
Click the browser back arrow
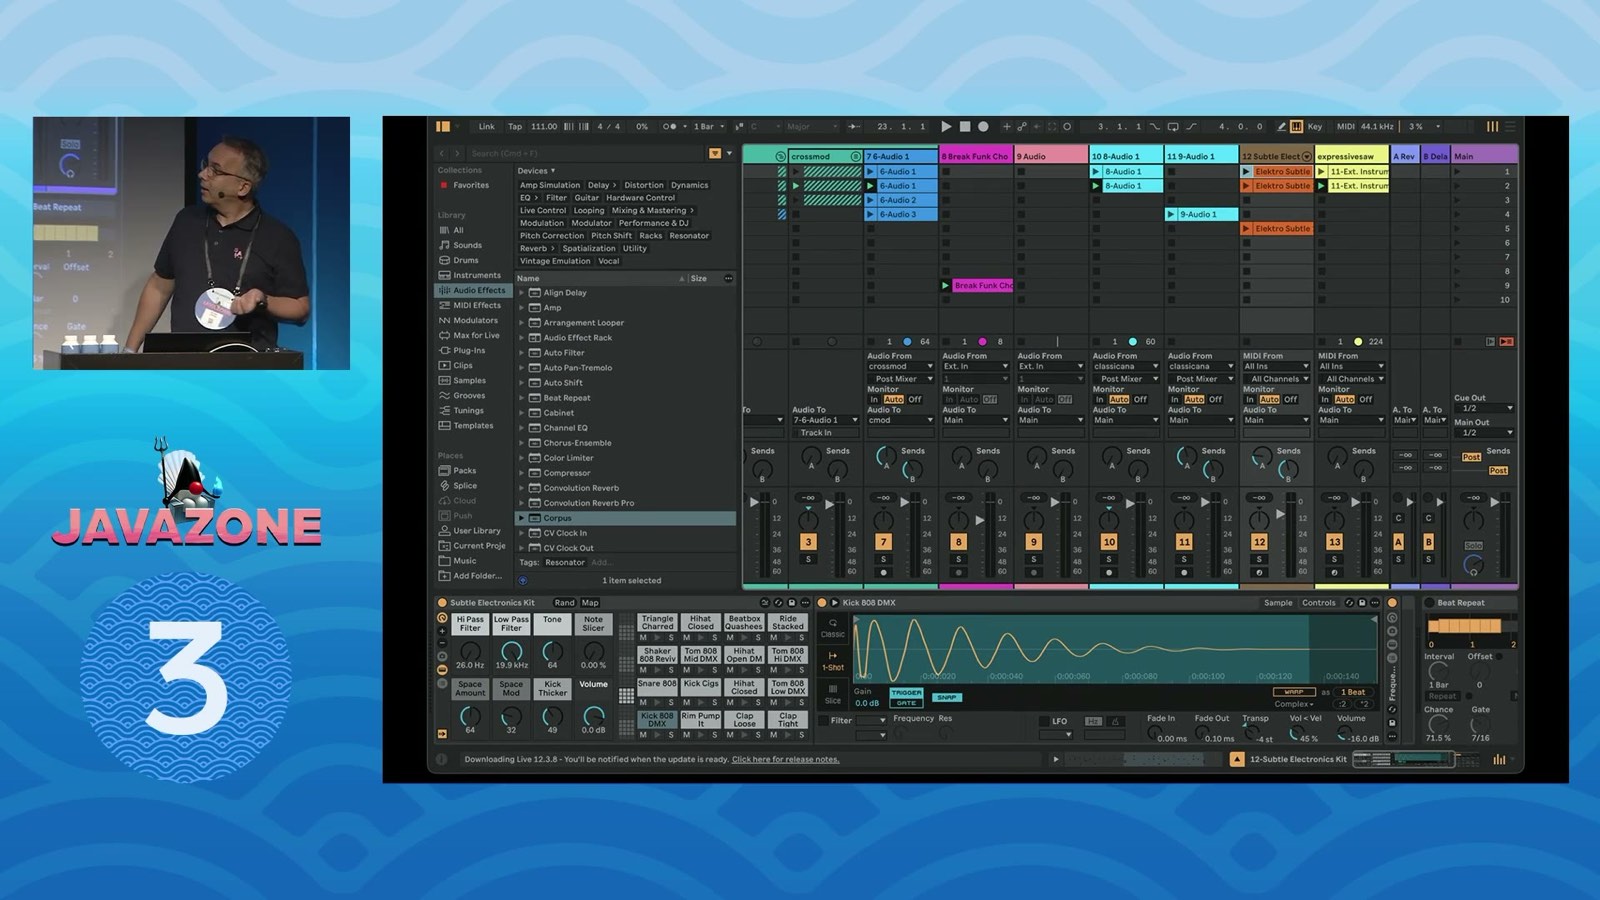click(x=442, y=154)
